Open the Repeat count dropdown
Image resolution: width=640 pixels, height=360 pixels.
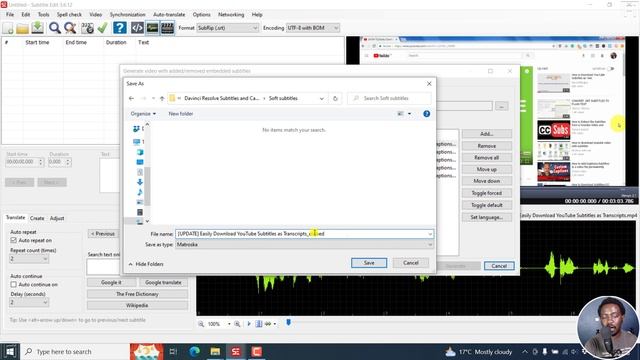tap(29, 259)
